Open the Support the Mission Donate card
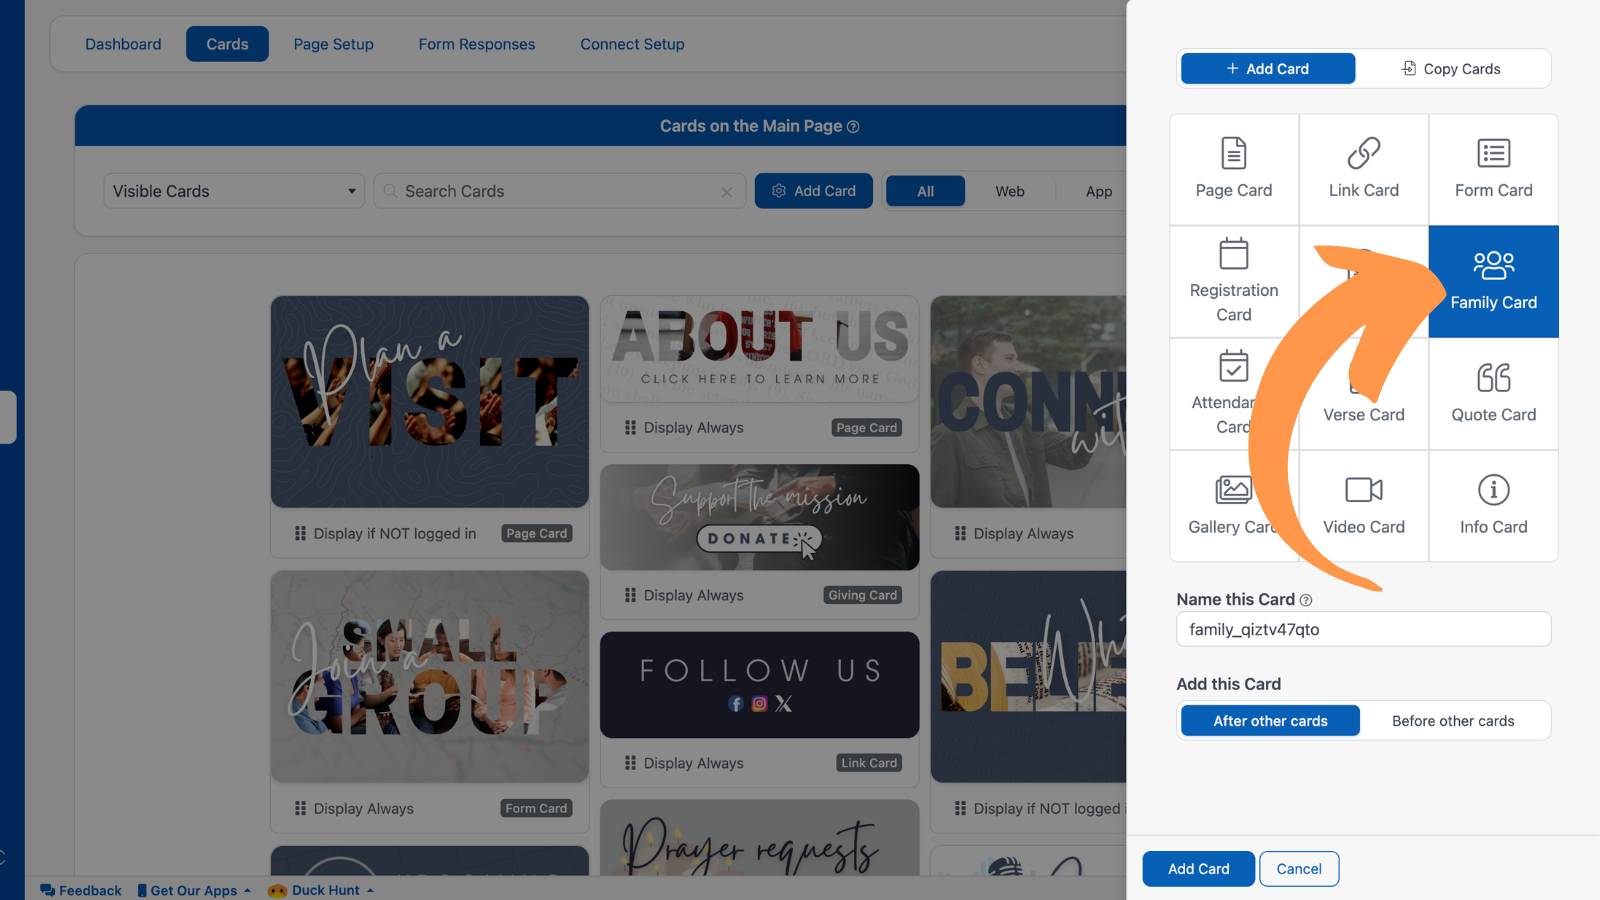The height and width of the screenshot is (900, 1600). point(759,517)
